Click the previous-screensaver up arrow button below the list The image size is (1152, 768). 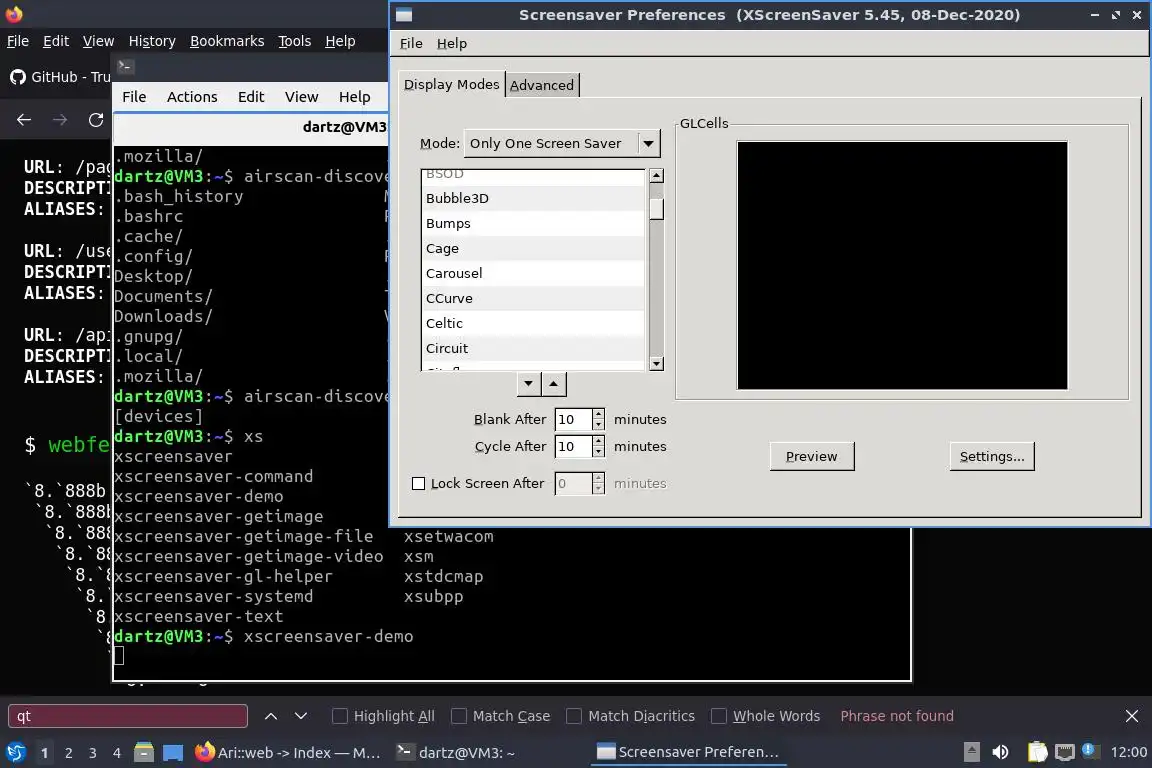554,384
